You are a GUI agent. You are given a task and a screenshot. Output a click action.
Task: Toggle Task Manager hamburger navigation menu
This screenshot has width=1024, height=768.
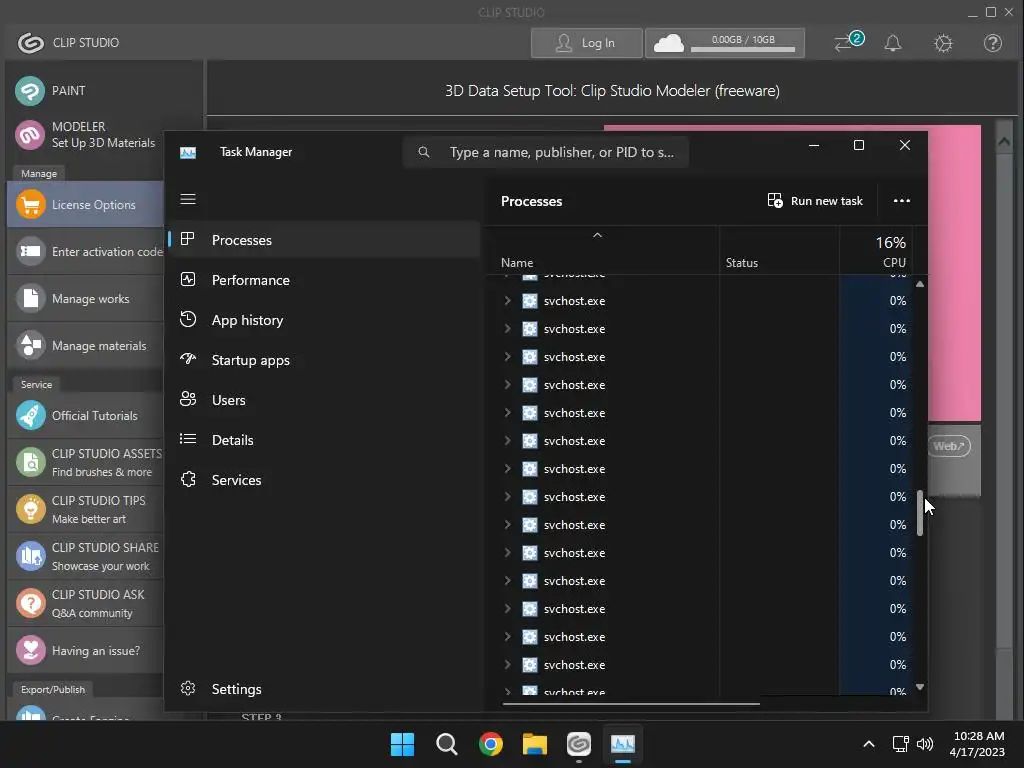[x=188, y=199]
